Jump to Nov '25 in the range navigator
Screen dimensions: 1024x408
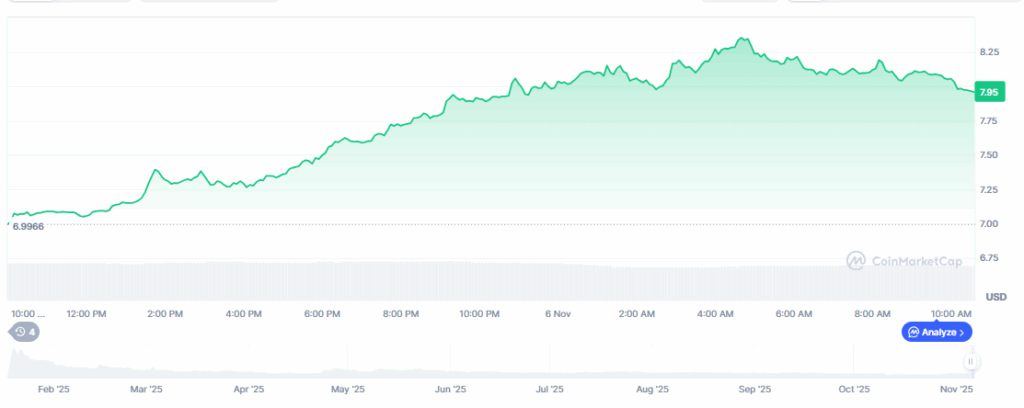click(x=958, y=389)
